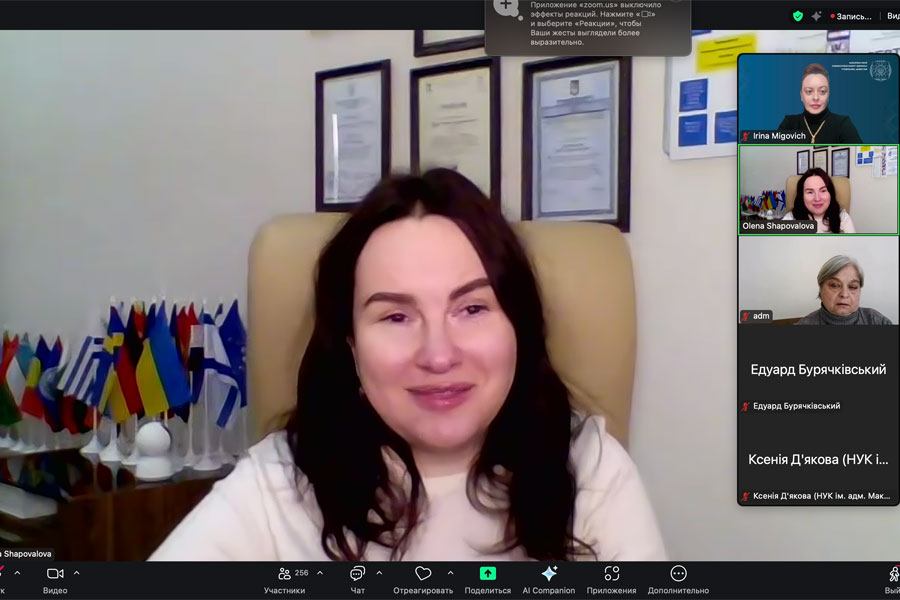Select Едуард Бурячківський participant tile
The height and width of the screenshot is (600, 900).
click(x=818, y=370)
